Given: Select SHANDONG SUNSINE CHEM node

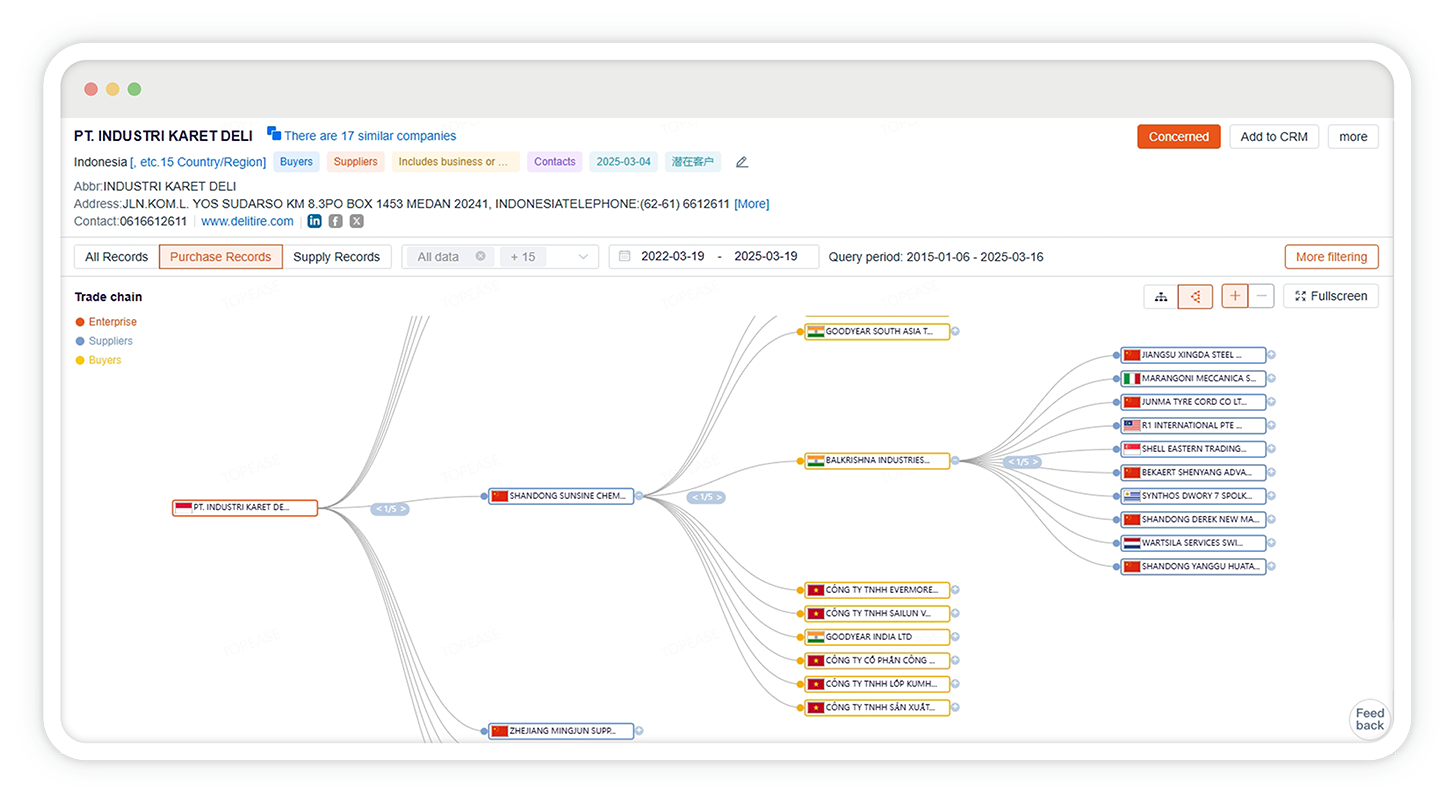Looking at the screenshot, I should point(561,496).
